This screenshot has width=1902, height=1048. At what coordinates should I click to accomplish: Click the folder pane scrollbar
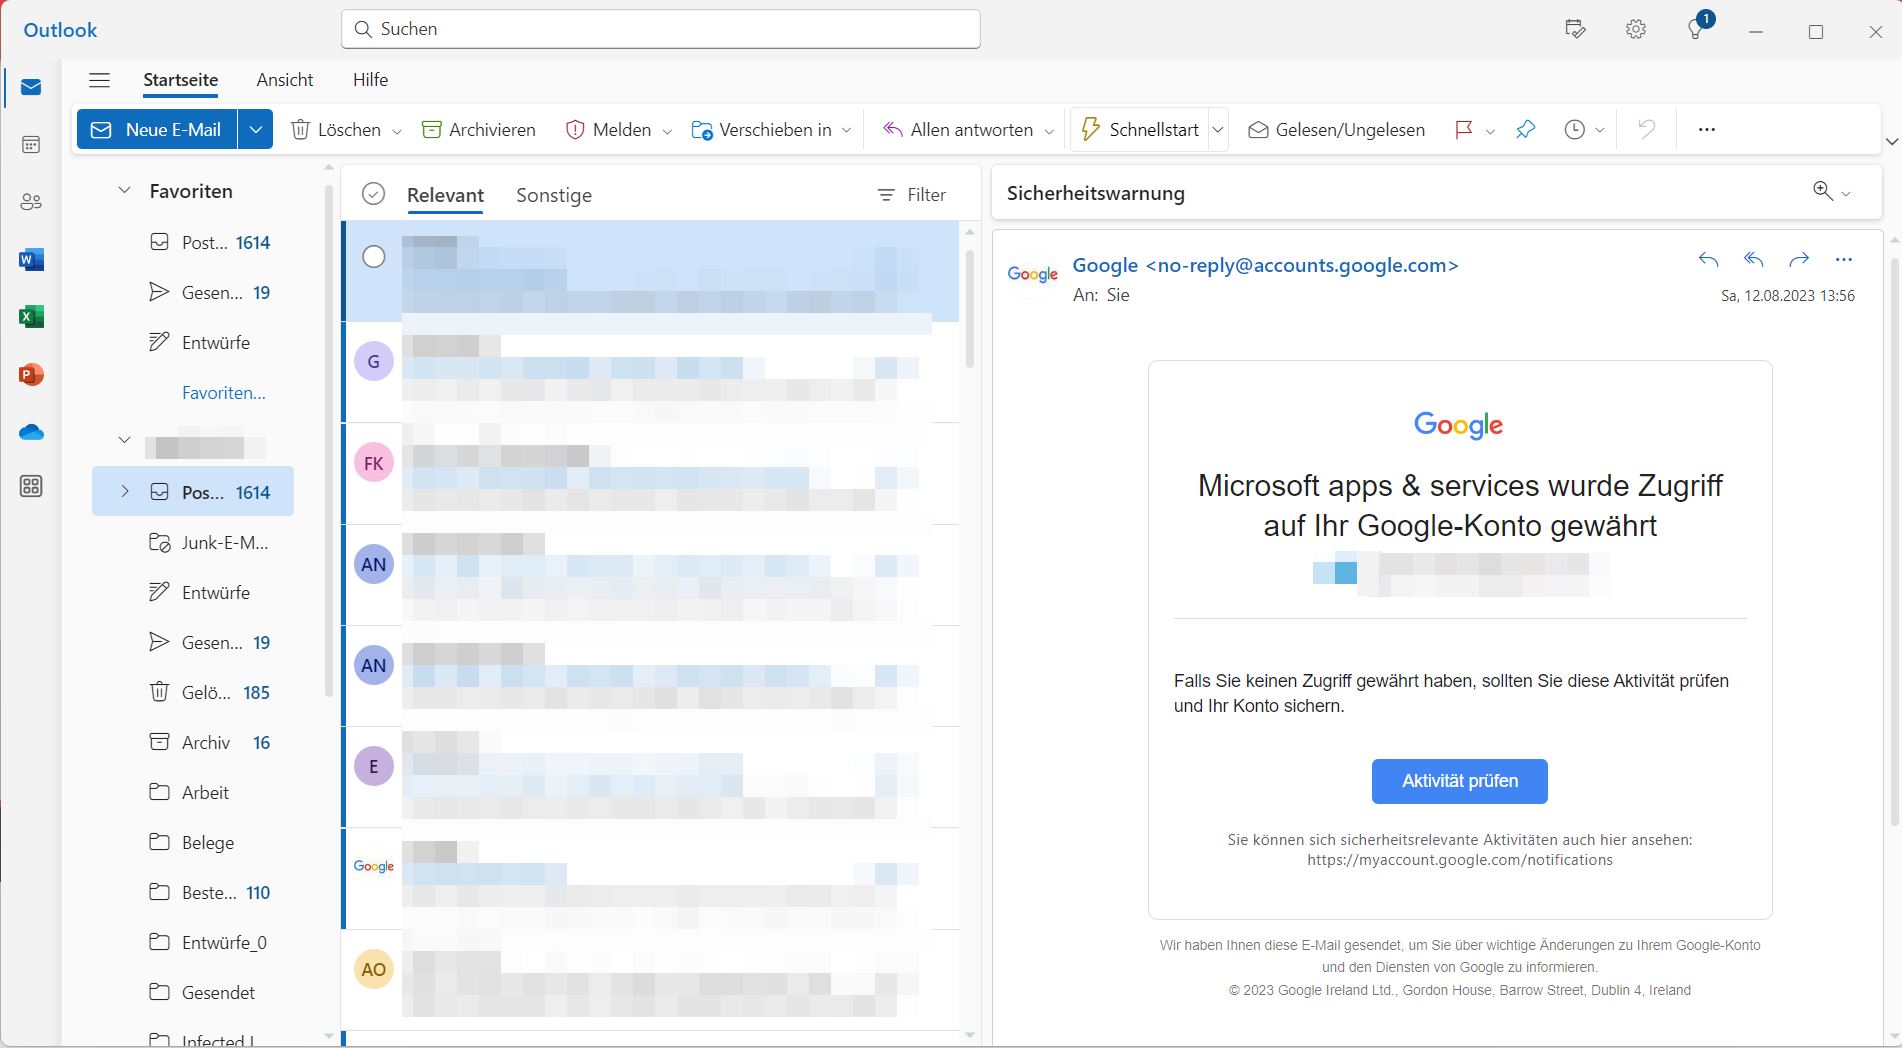(x=329, y=440)
